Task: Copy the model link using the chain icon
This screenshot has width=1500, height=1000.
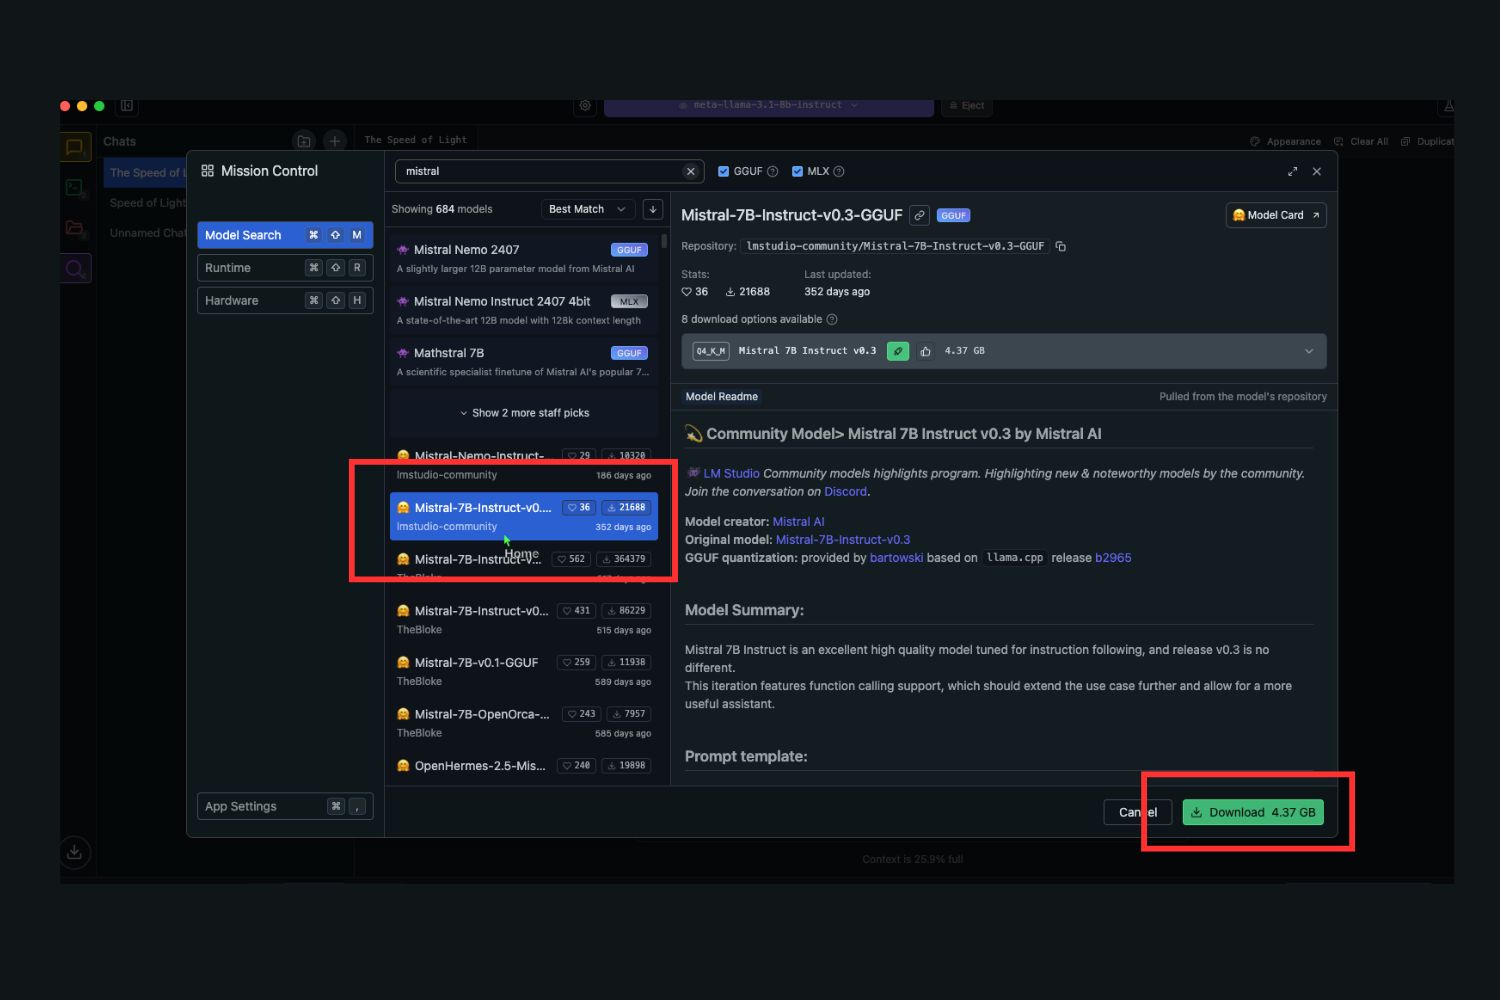Action: tap(920, 215)
